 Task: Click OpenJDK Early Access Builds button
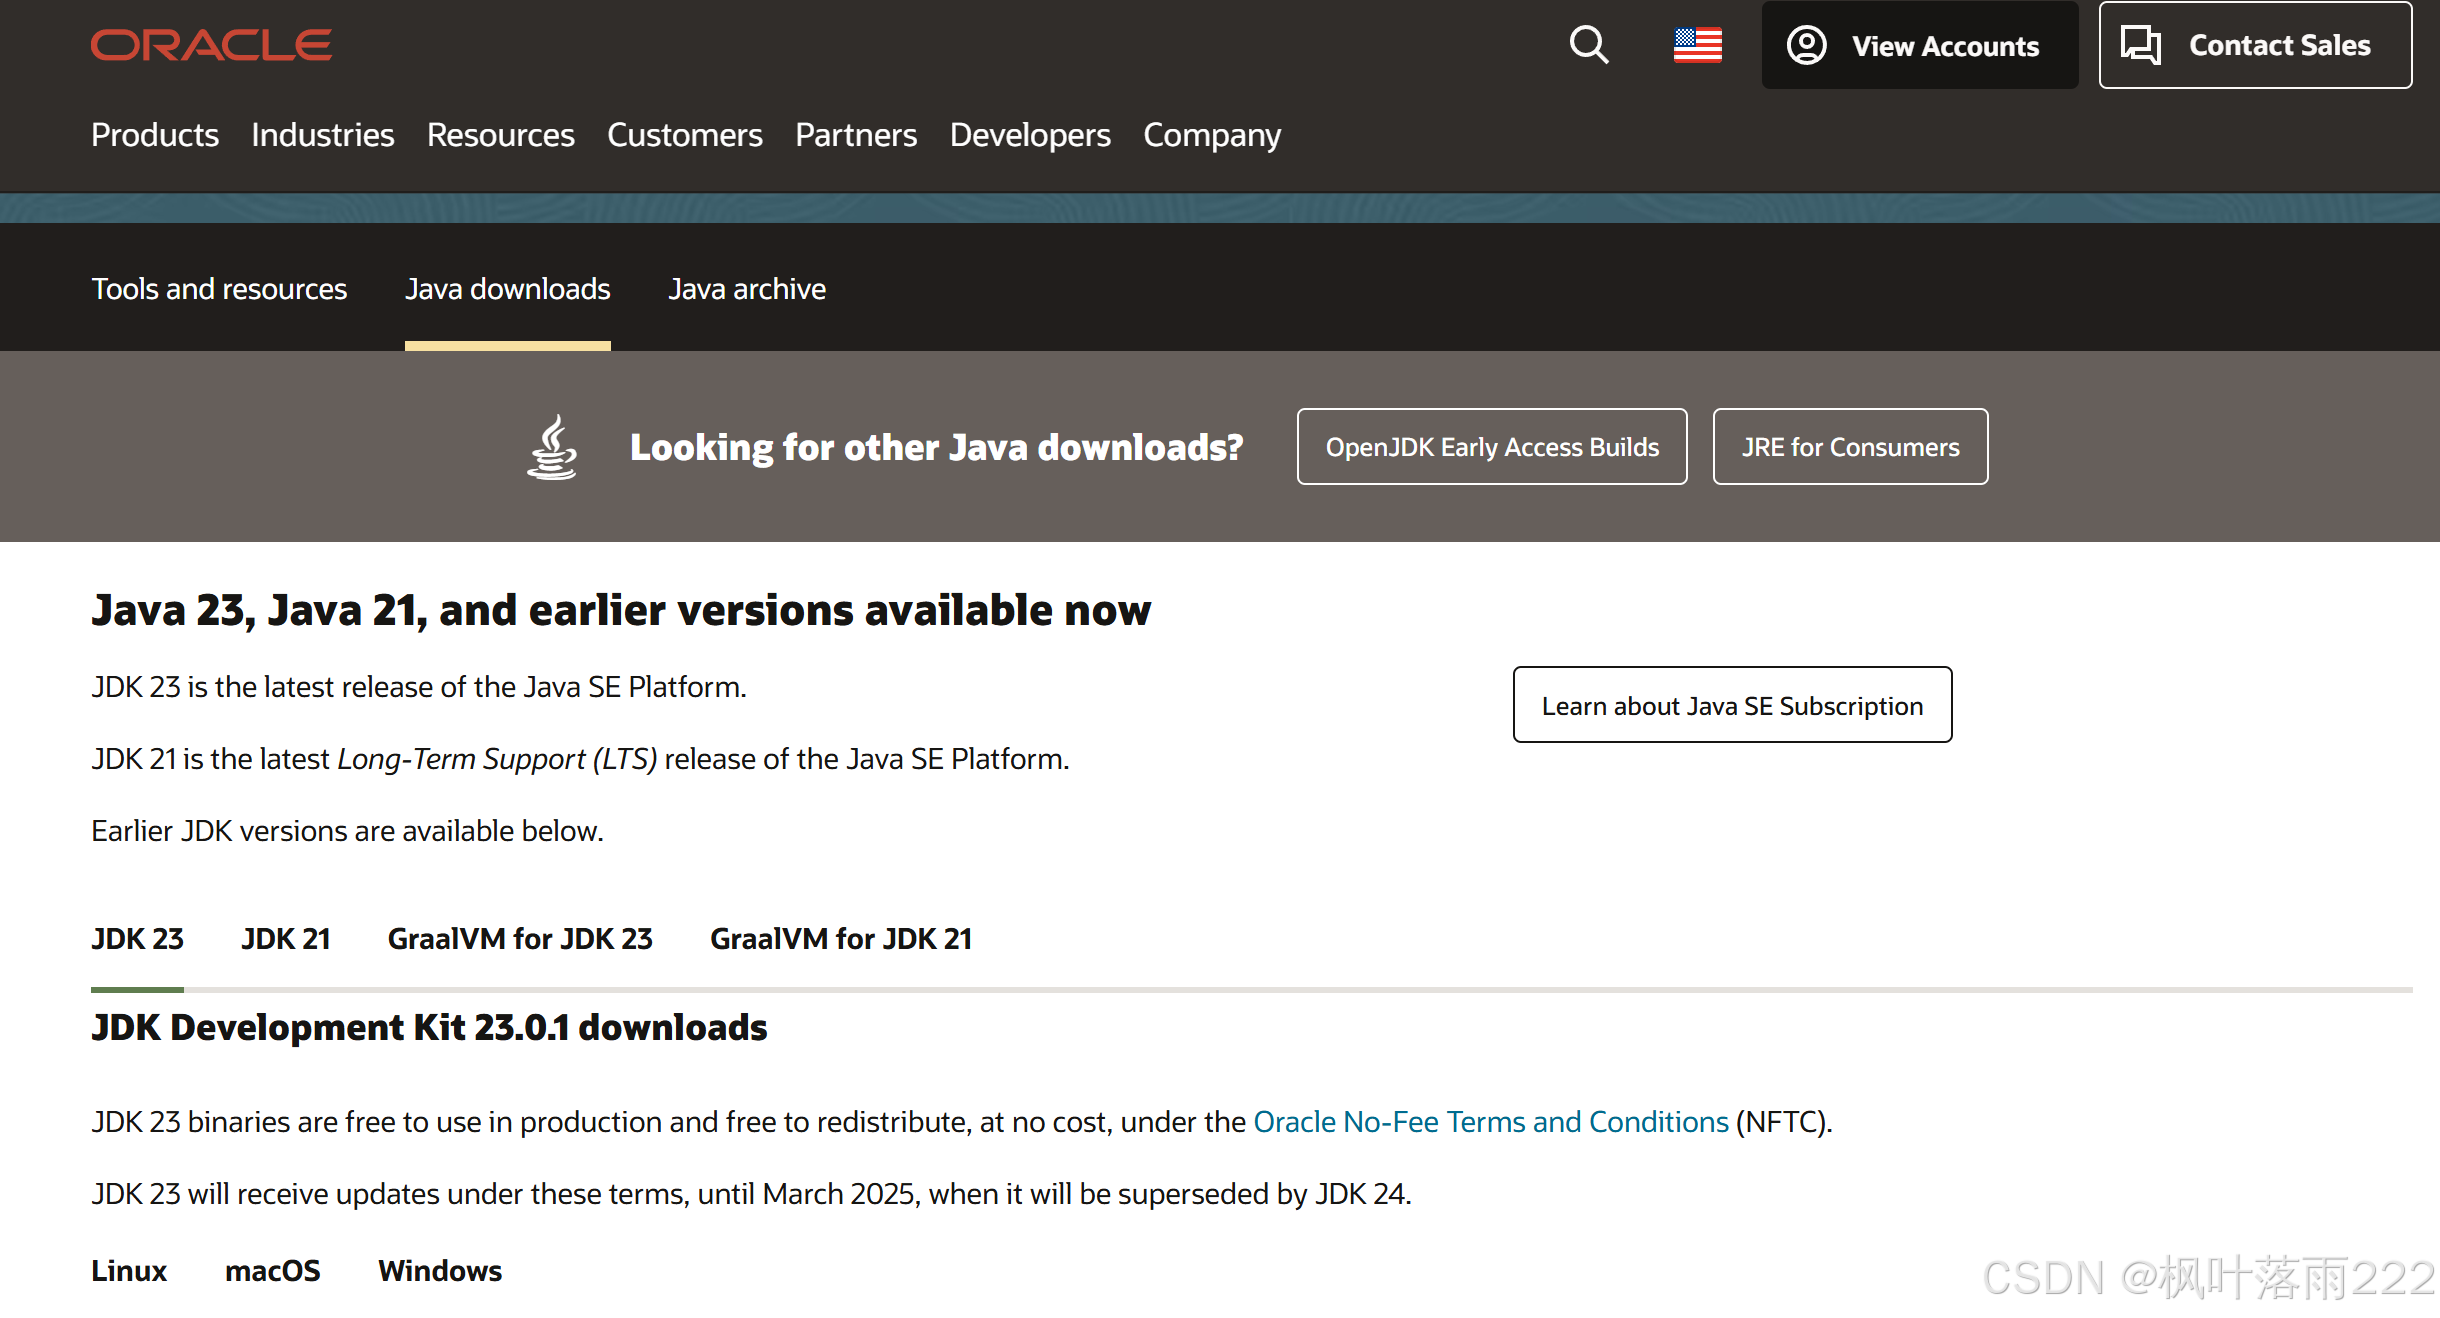(1492, 447)
